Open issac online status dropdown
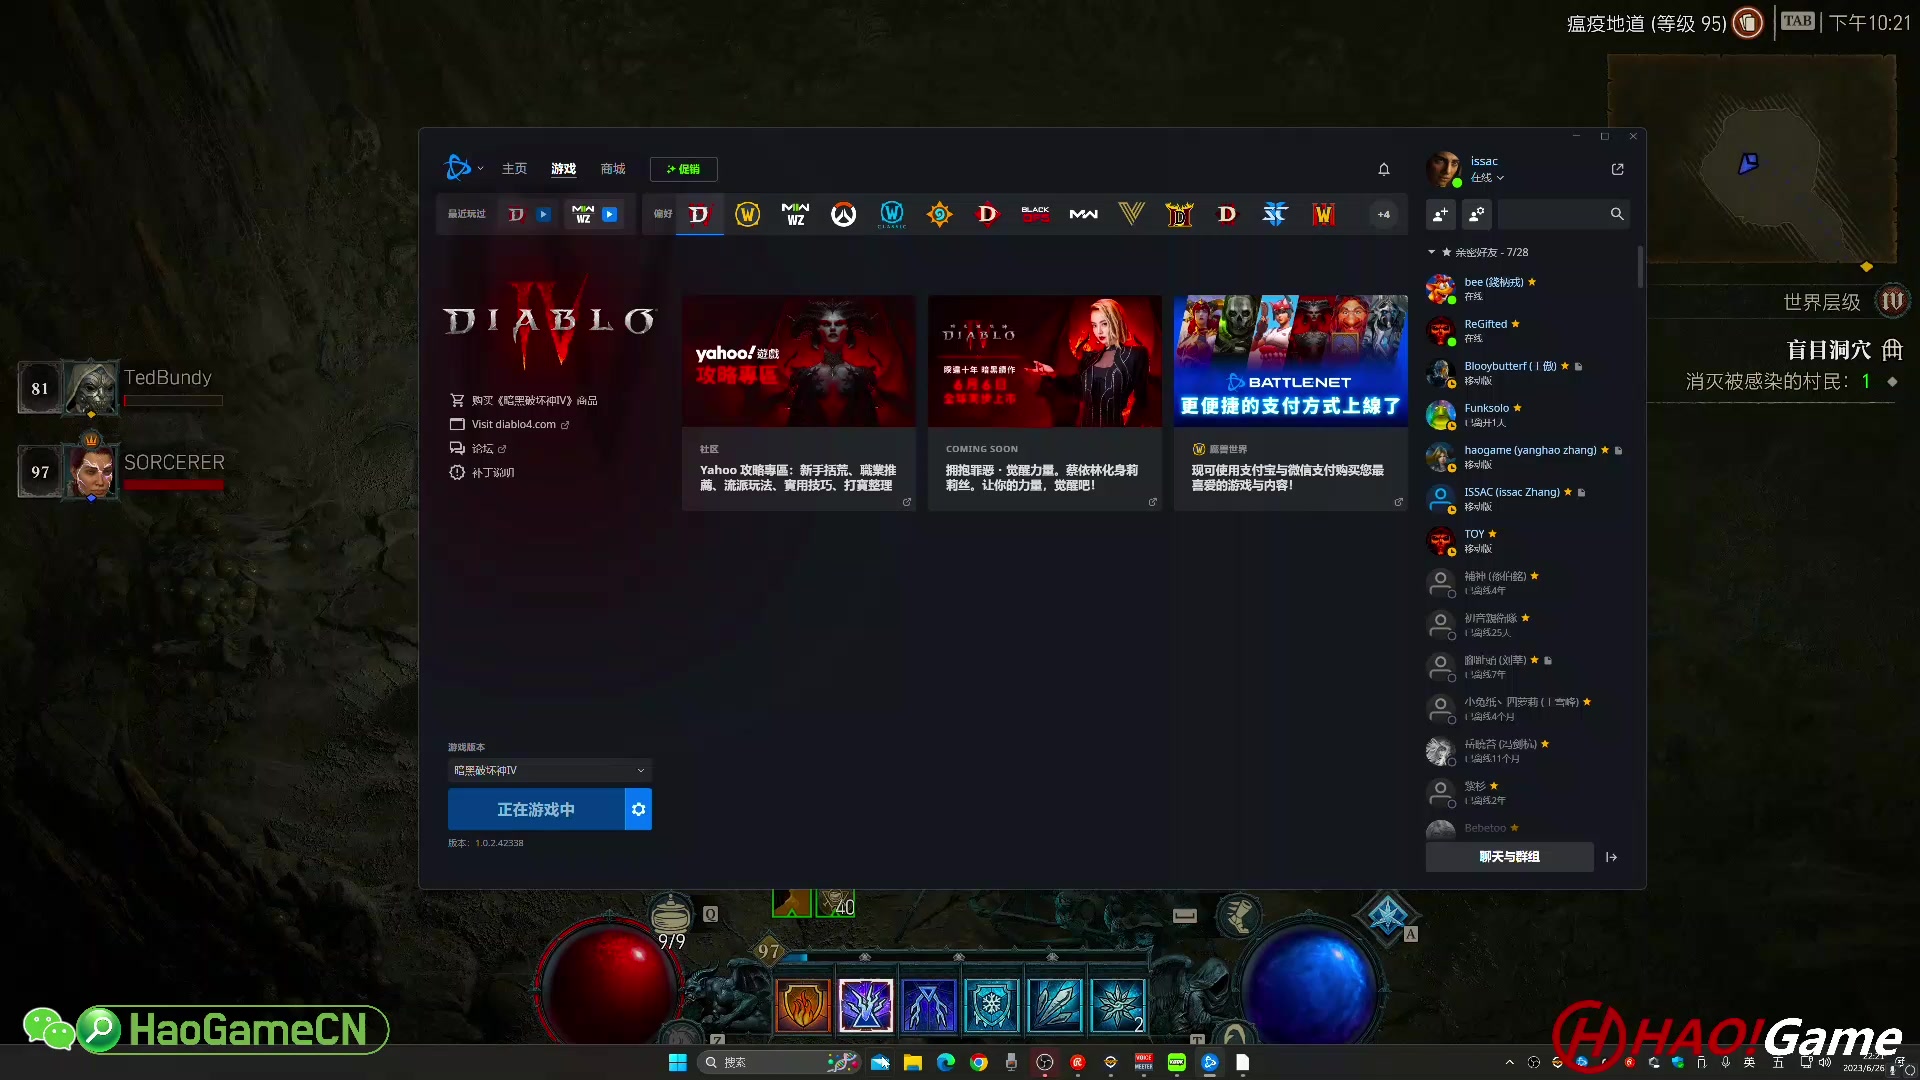 pos(1487,178)
